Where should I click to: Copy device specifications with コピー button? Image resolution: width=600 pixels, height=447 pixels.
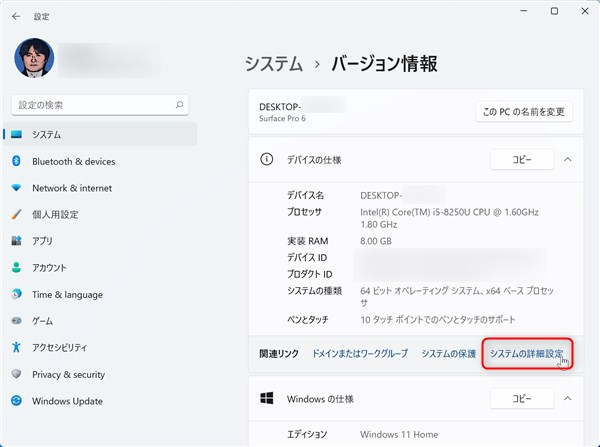click(522, 159)
